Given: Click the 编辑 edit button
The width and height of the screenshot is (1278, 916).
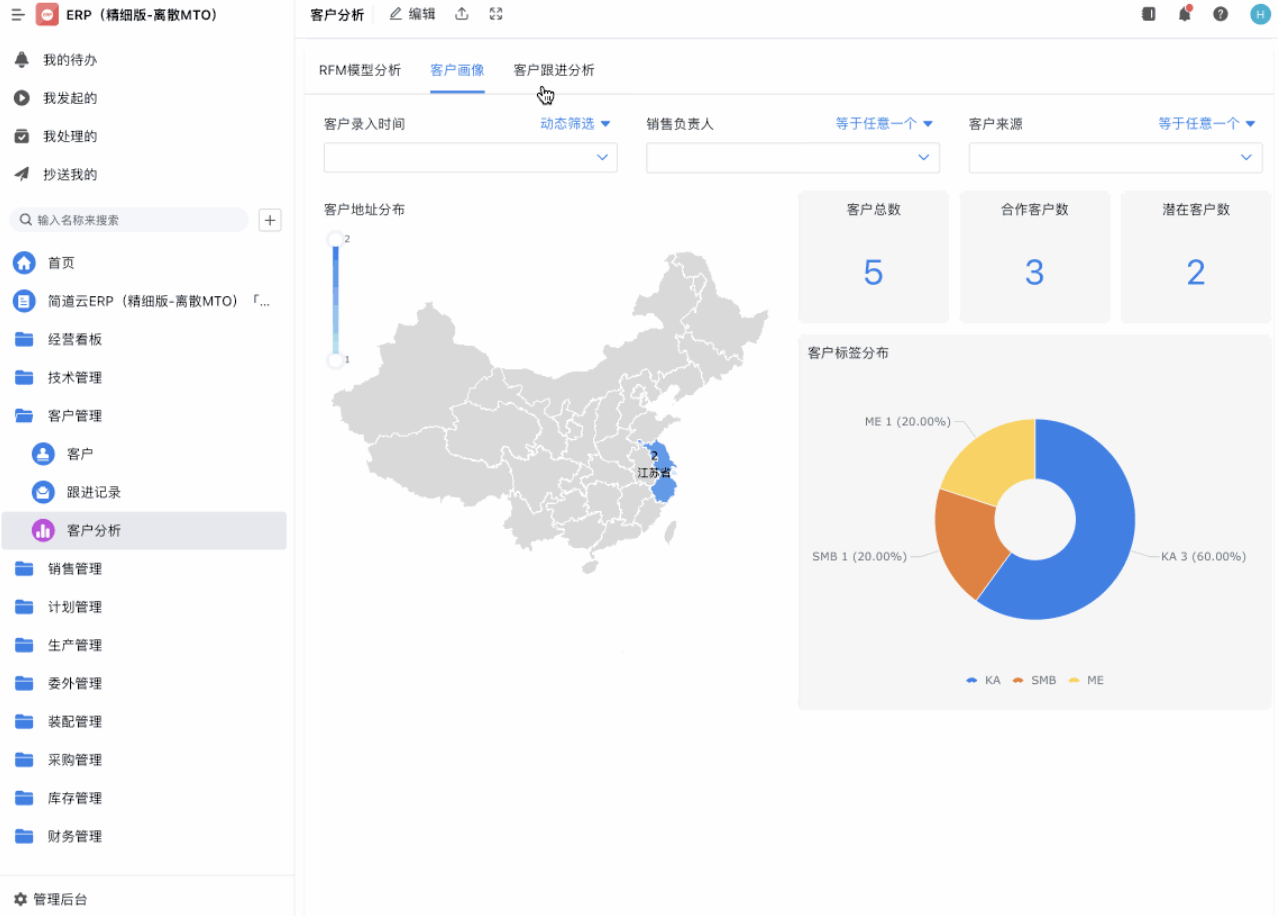Looking at the screenshot, I should pos(412,14).
